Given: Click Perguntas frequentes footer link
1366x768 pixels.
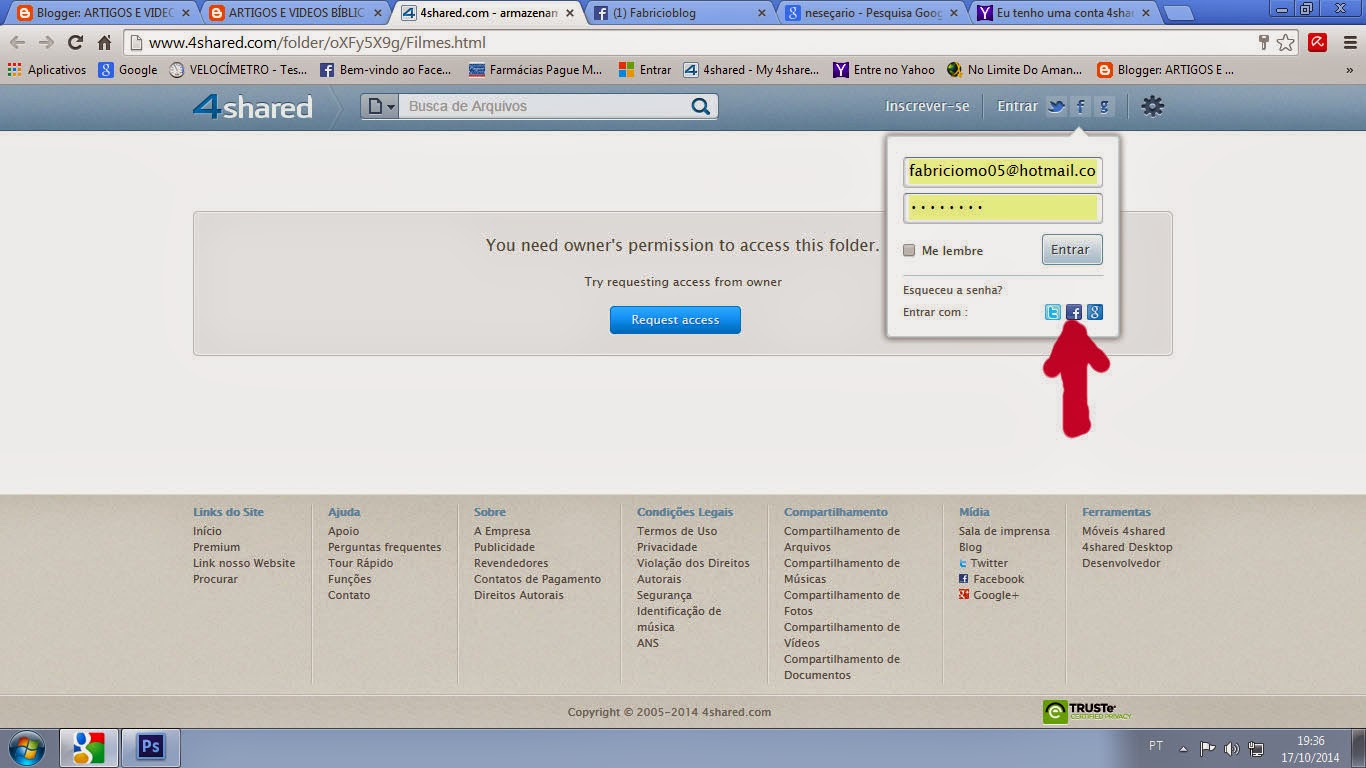Looking at the screenshot, I should point(384,547).
